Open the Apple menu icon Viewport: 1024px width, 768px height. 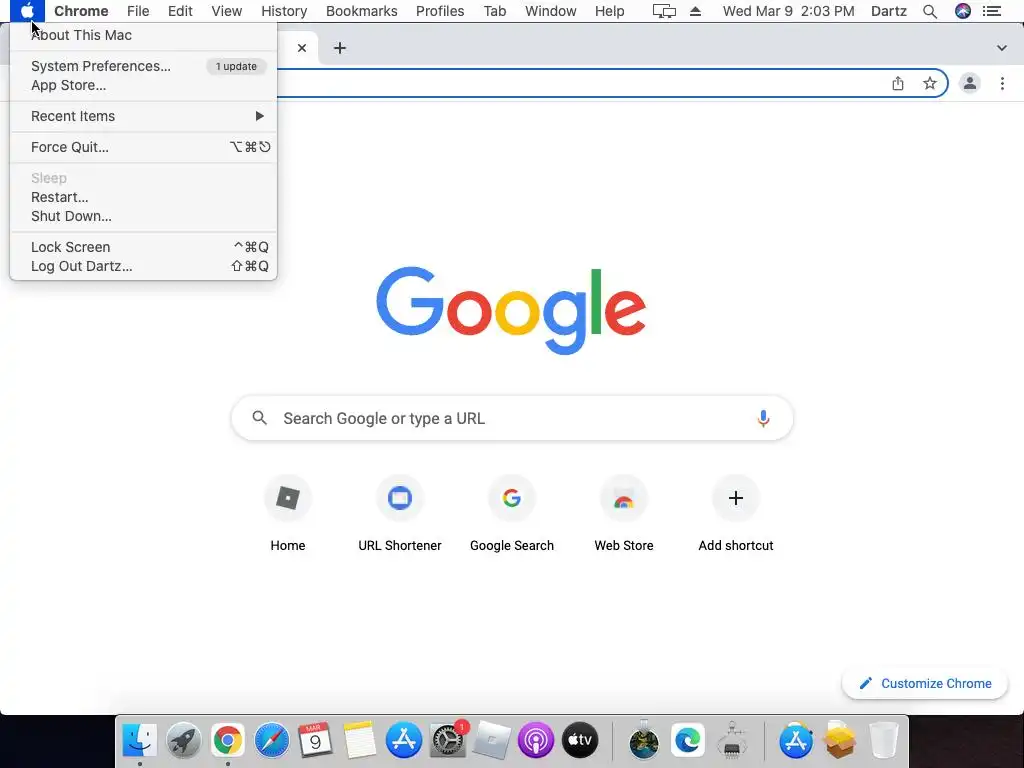[27, 11]
